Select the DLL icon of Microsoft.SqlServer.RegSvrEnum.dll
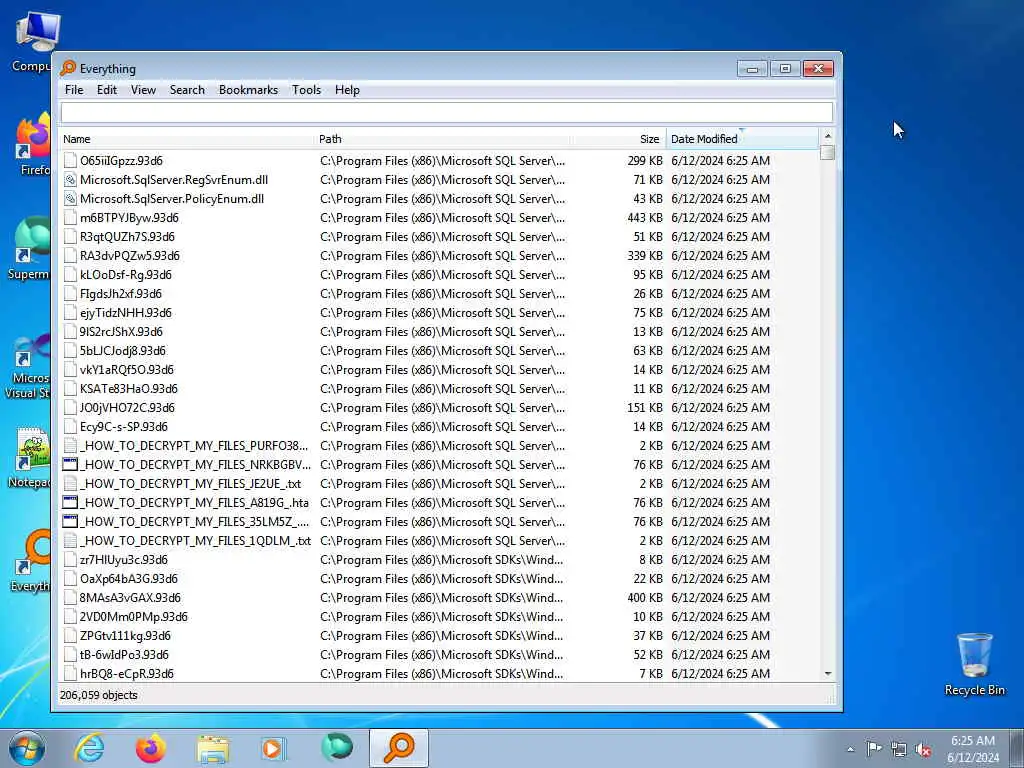Screen dimensions: 1024x768 (70, 180)
